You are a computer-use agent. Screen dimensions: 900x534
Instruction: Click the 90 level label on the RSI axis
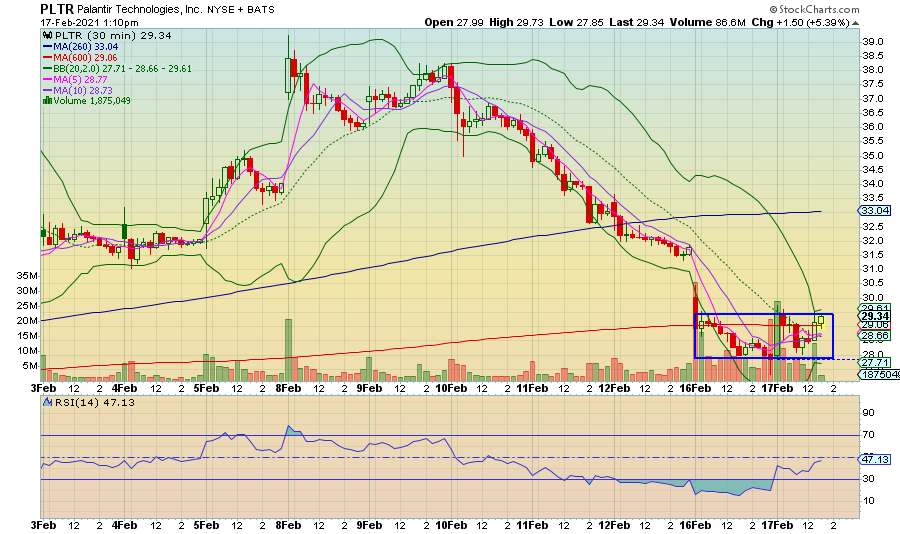(x=868, y=413)
